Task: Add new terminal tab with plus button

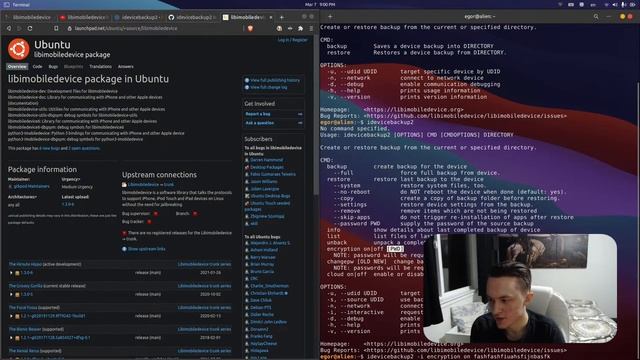Action: [x=330, y=17]
